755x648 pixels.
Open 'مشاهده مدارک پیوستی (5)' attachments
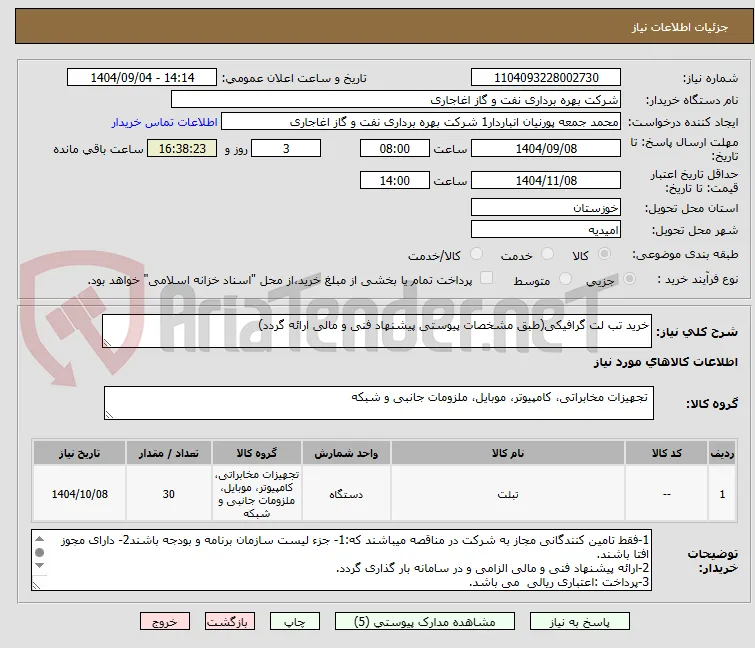[425, 622]
